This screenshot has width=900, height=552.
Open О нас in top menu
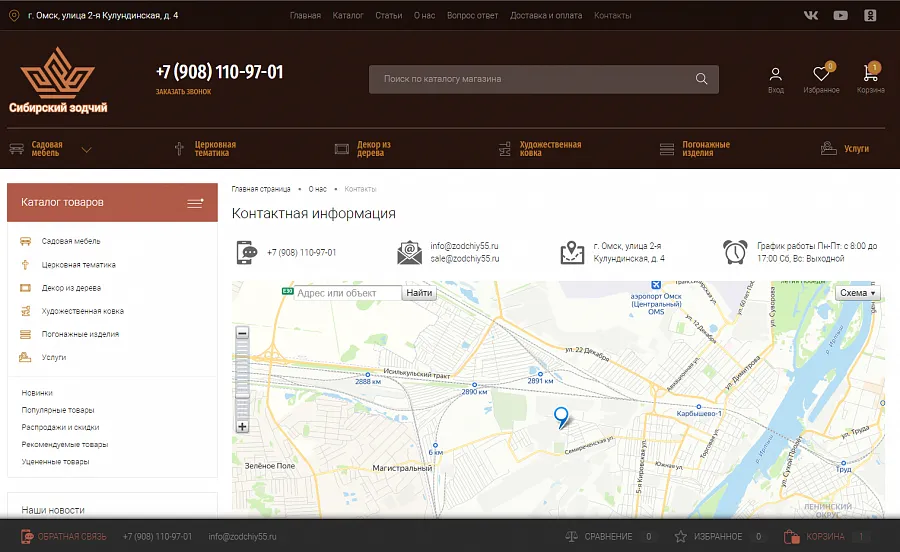pos(425,15)
